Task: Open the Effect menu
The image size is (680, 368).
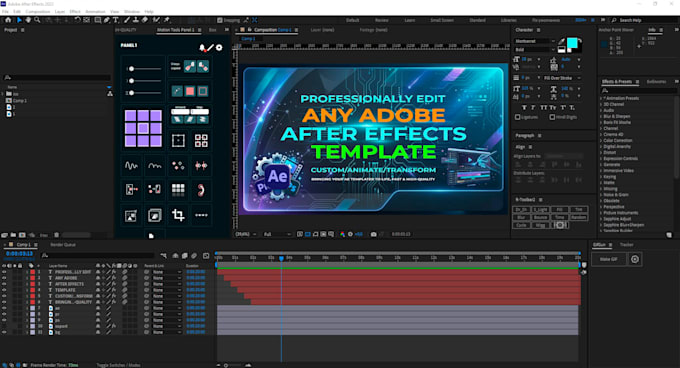Action: pos(75,12)
